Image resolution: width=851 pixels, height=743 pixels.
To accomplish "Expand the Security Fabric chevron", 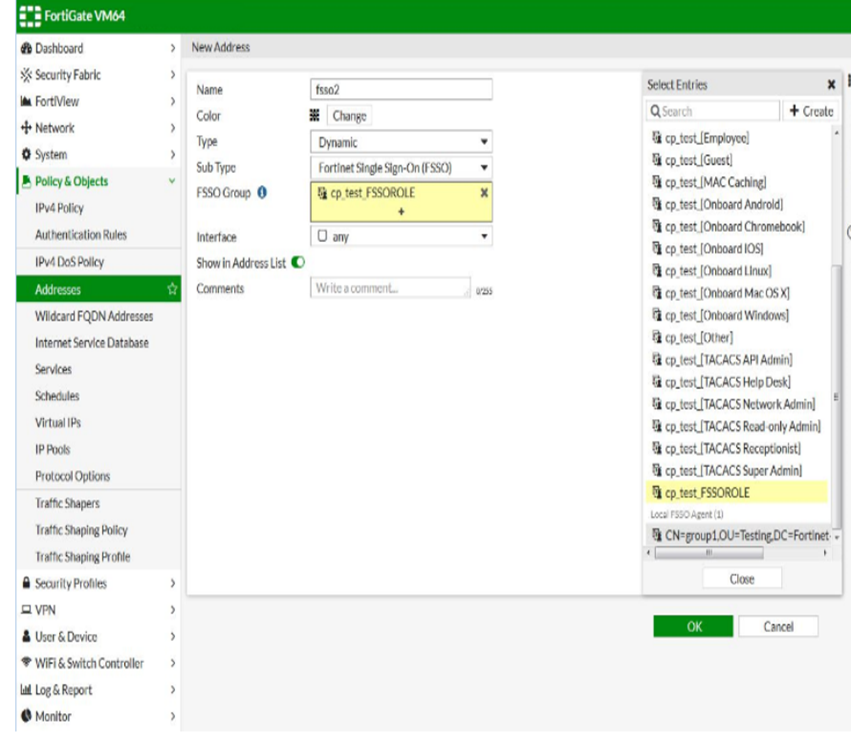I will point(173,75).
